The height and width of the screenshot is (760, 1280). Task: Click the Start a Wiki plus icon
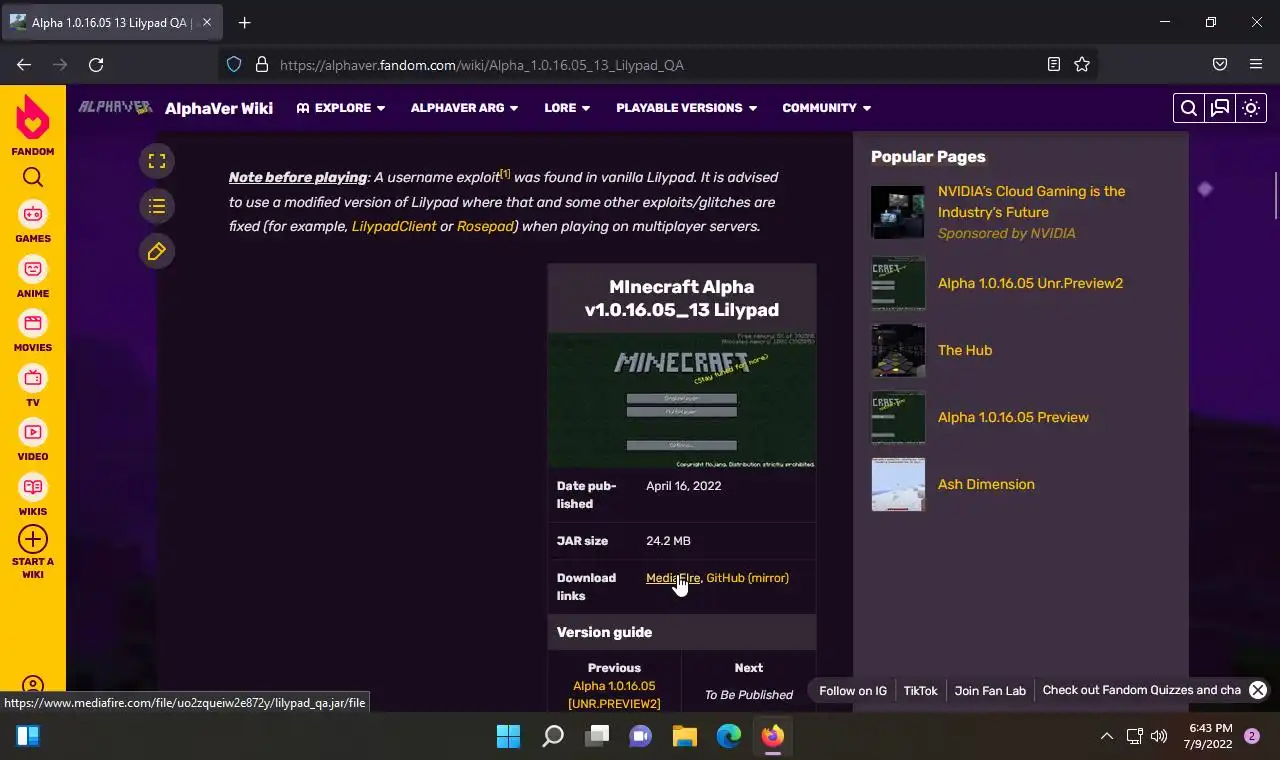coord(33,539)
